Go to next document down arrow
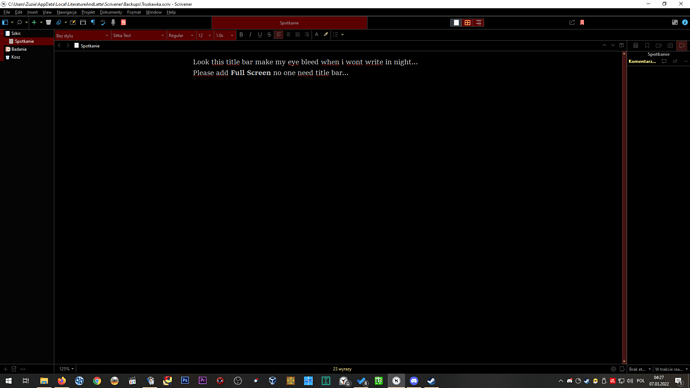Screen dimensions: 690x388 (613, 46)
